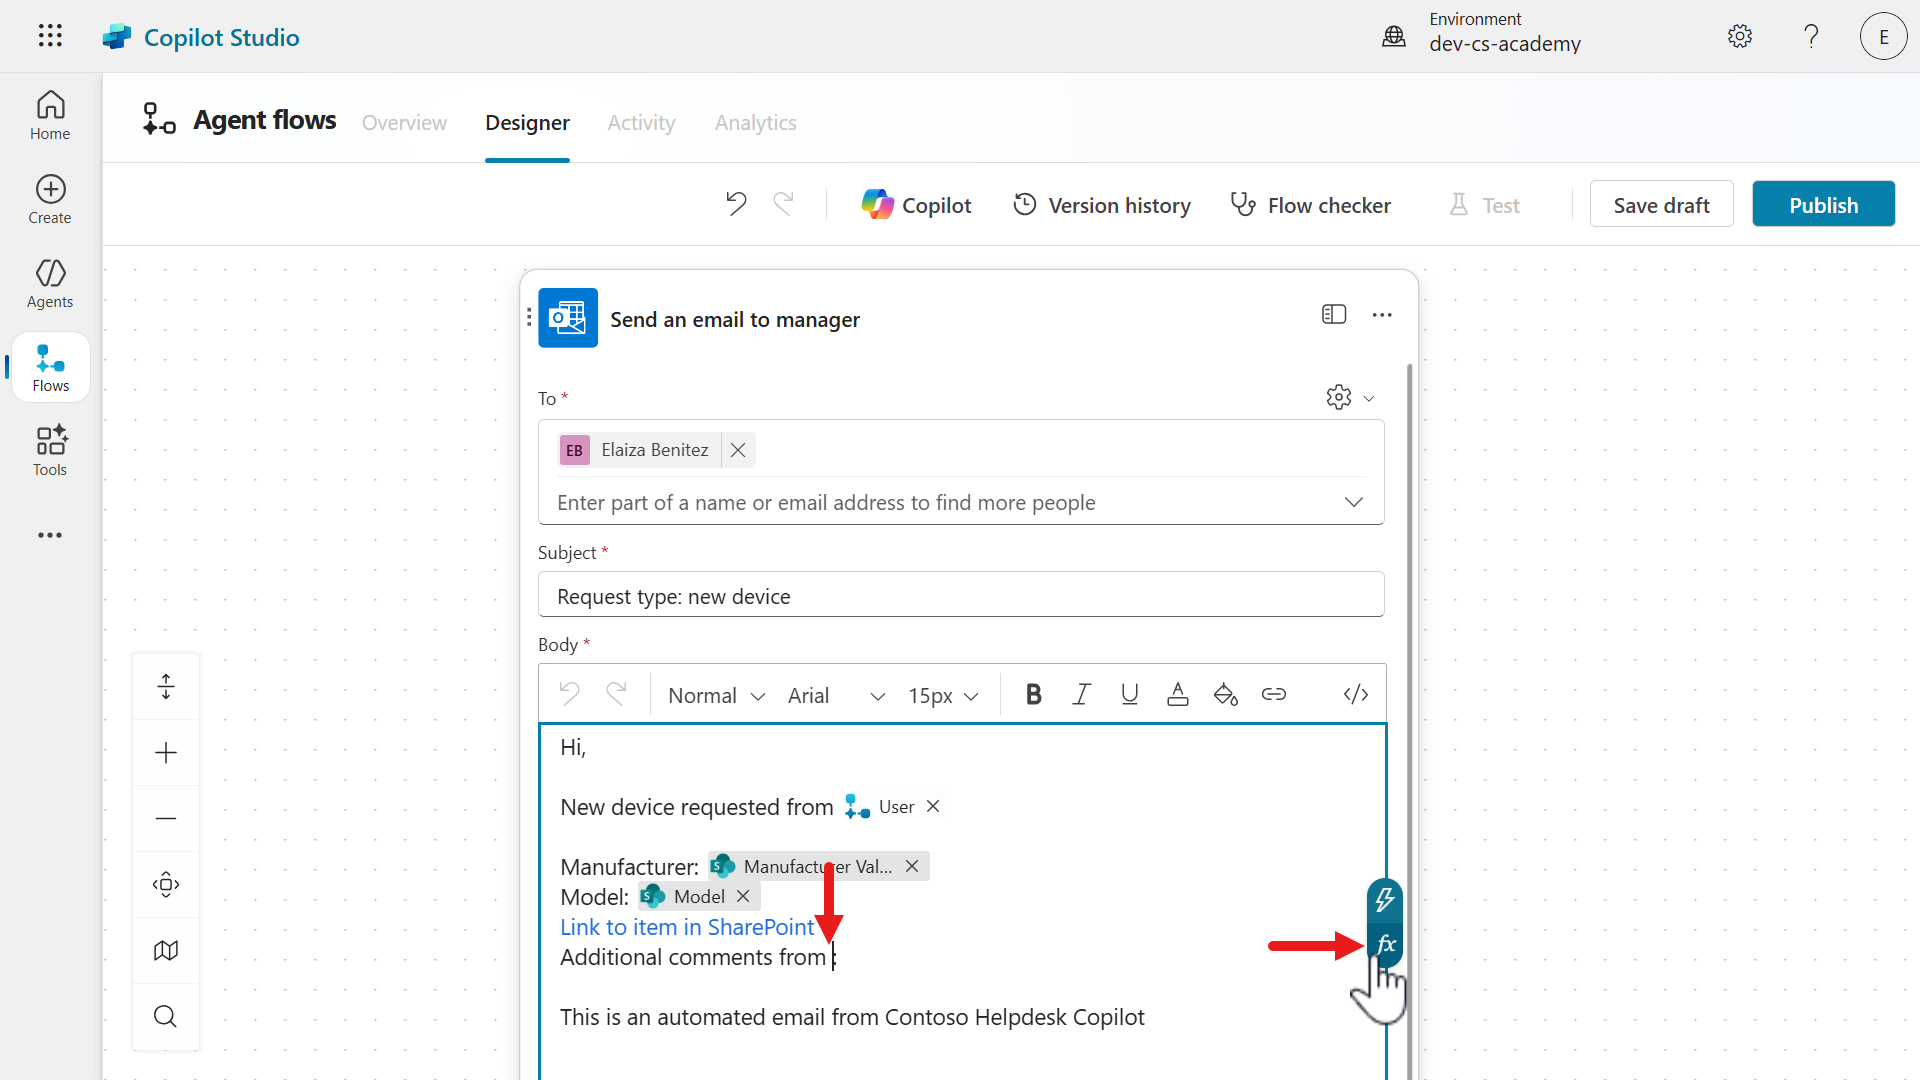Click fit to view canvas icon
Image resolution: width=1920 pixels, height=1080 pixels.
click(166, 884)
